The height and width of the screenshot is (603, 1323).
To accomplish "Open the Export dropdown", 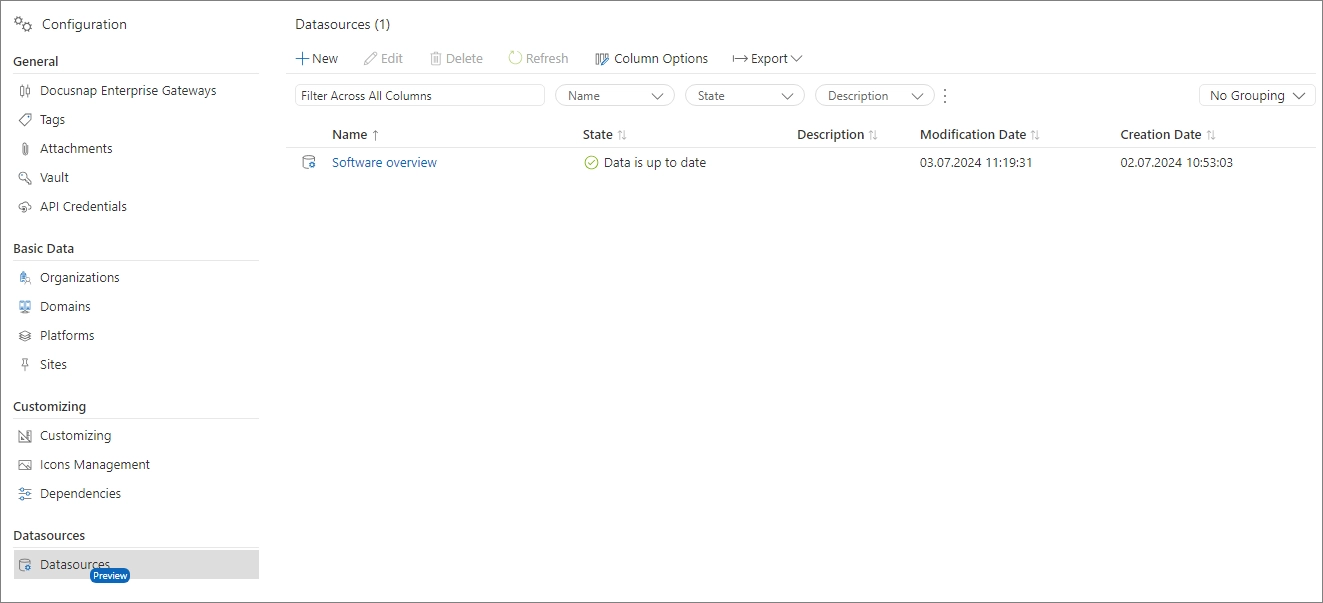I will (767, 58).
